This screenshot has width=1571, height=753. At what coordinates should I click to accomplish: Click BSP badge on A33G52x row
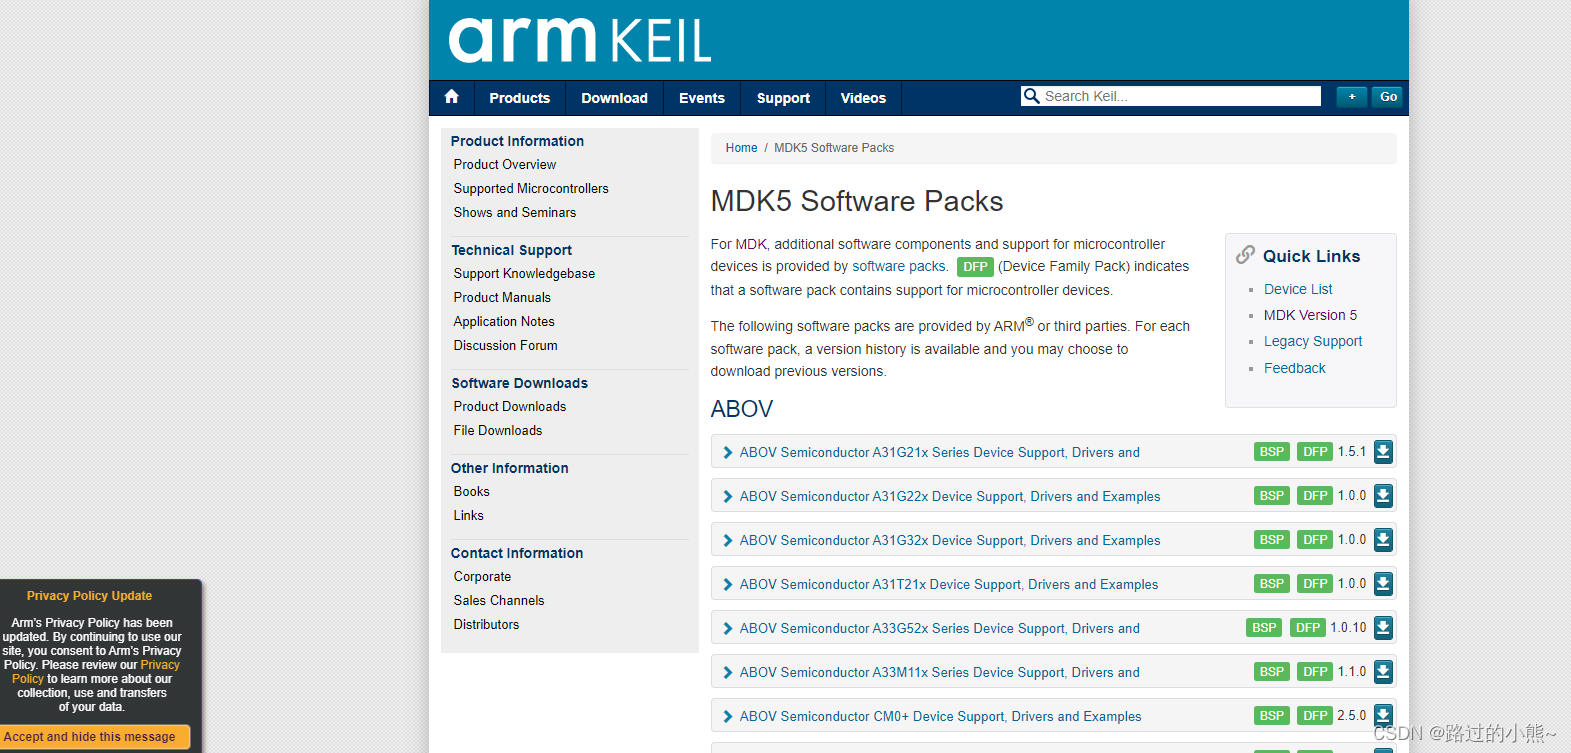(1264, 628)
